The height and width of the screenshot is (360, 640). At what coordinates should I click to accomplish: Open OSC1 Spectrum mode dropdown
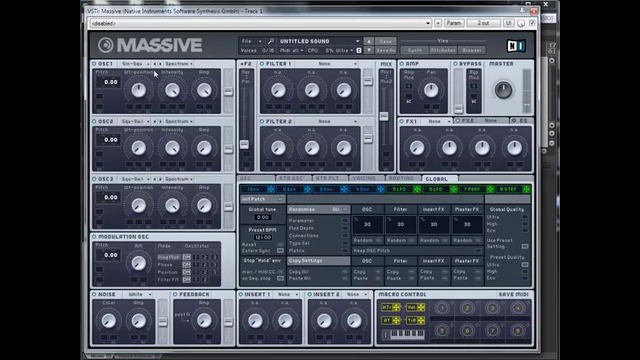pyautogui.click(x=179, y=64)
